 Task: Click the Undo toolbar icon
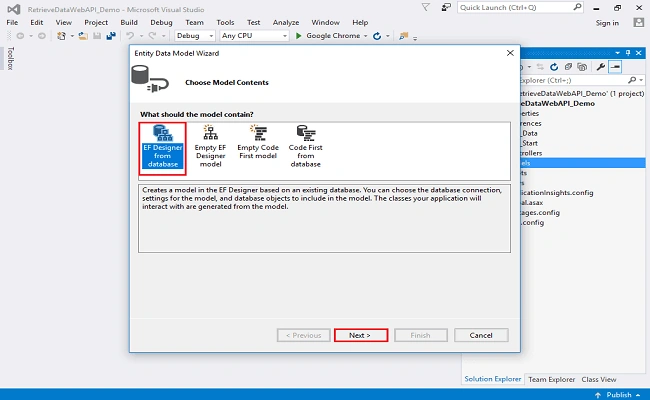coord(130,36)
